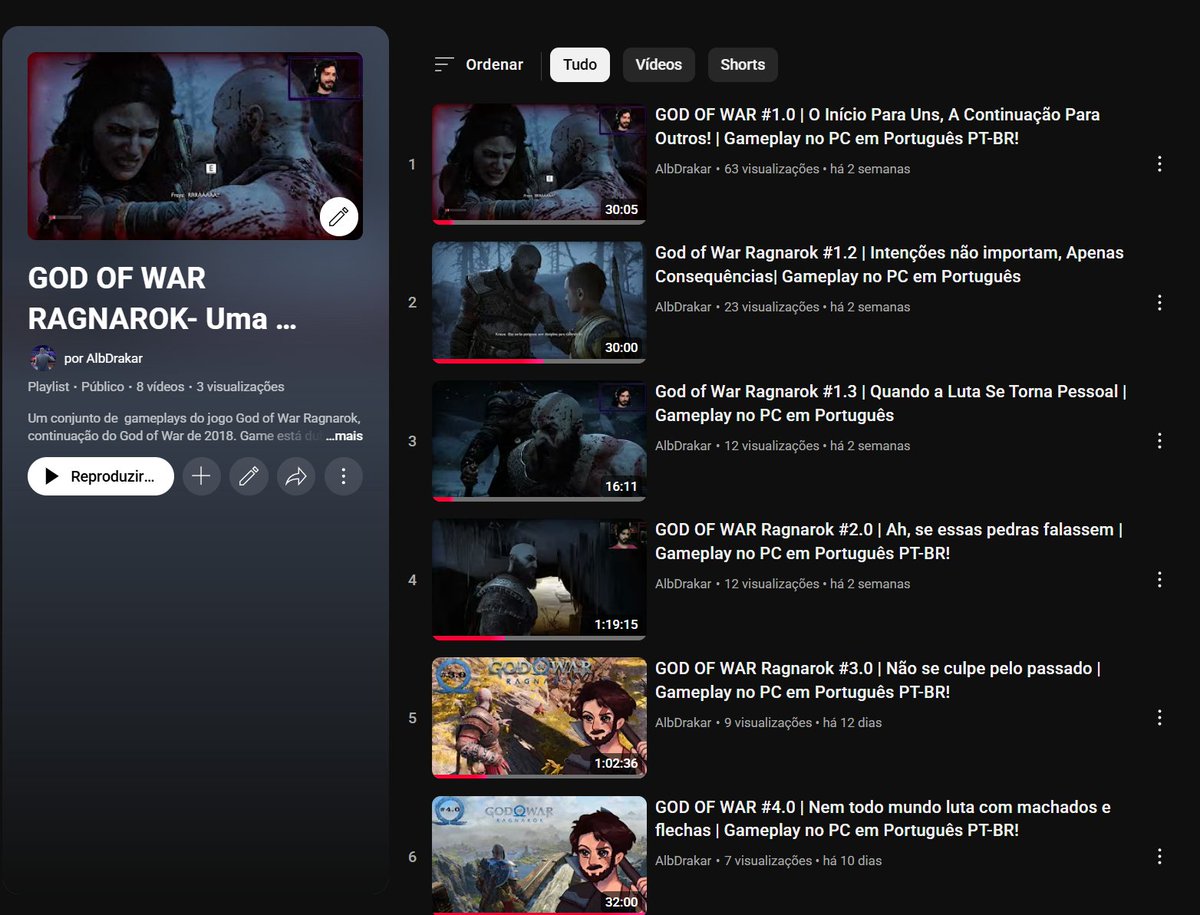Open thumbnail of Ragnarok #2.0 video
The height and width of the screenshot is (915, 1200).
point(539,579)
